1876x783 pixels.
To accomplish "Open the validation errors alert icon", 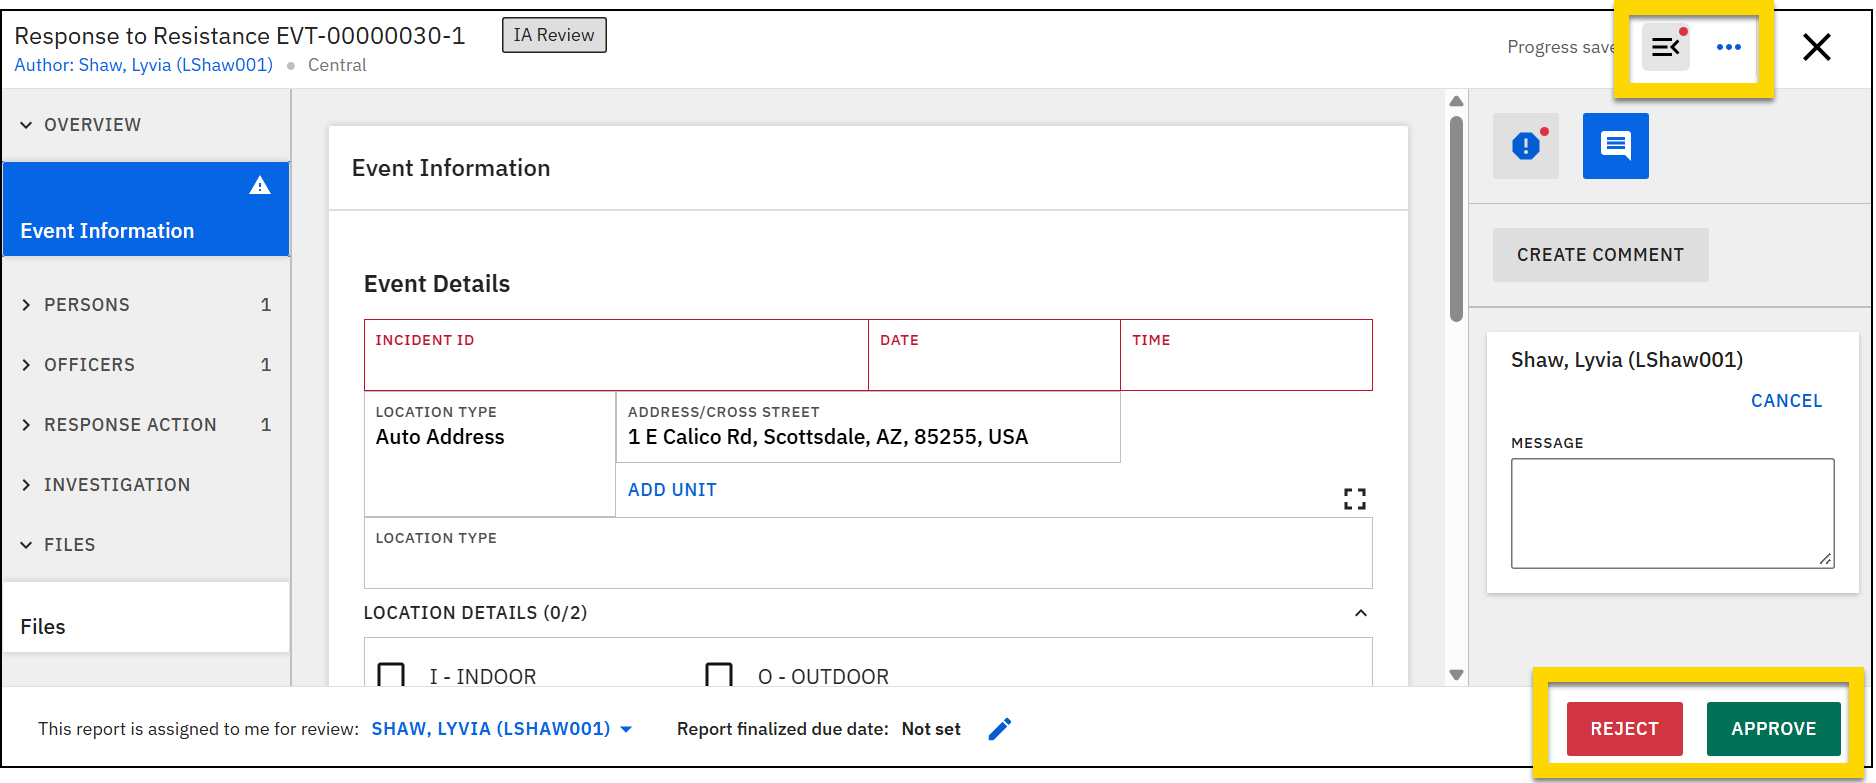I will point(1525,146).
